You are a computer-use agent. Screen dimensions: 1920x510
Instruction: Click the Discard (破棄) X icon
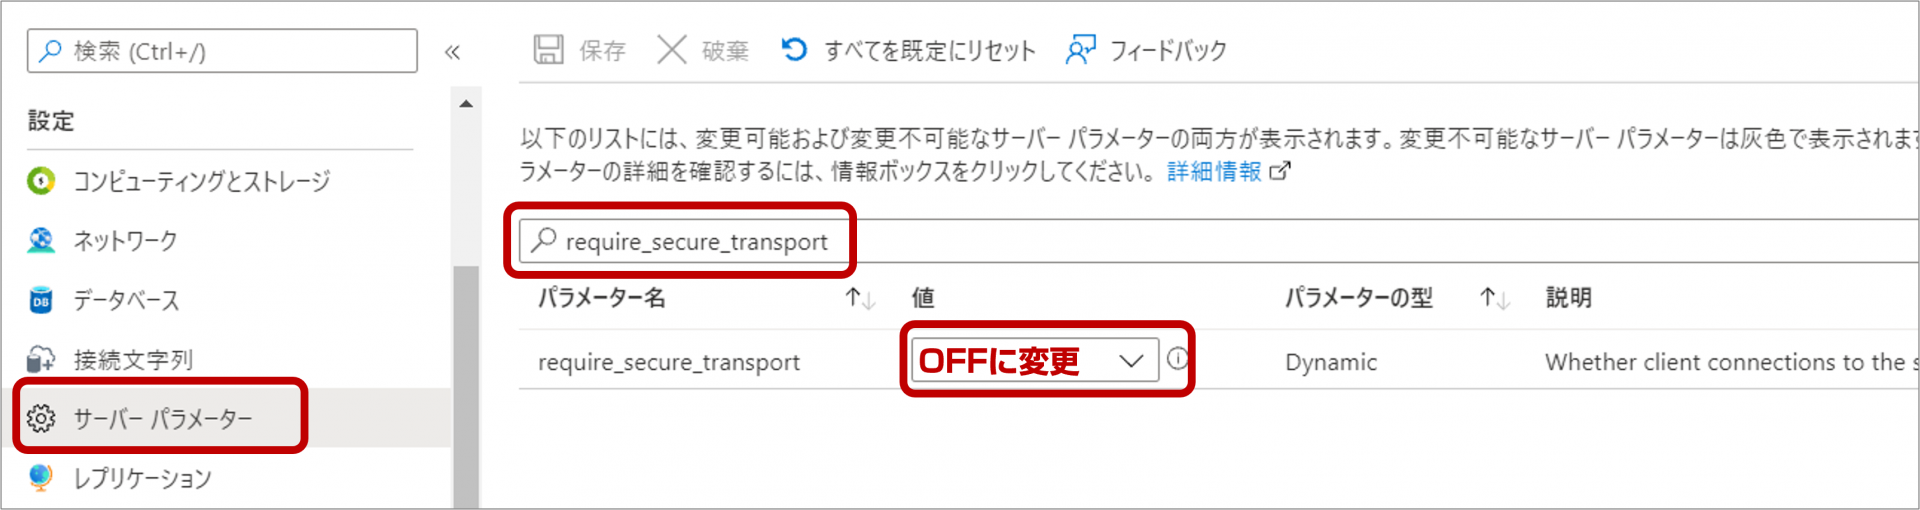click(x=672, y=50)
